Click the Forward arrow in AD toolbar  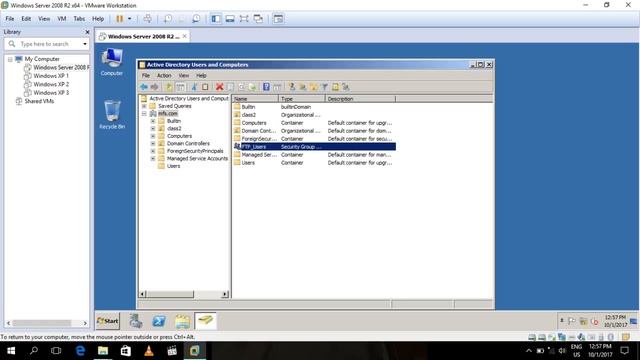(x=154, y=87)
